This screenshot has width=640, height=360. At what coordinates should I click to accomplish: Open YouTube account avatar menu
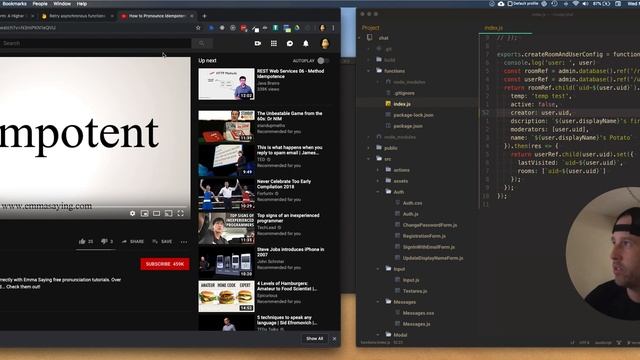[x=325, y=44]
